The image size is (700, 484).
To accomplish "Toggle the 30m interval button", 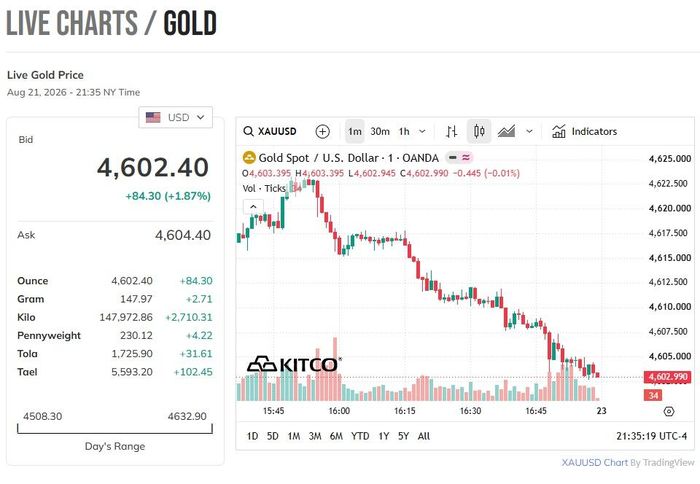I will tap(380, 131).
